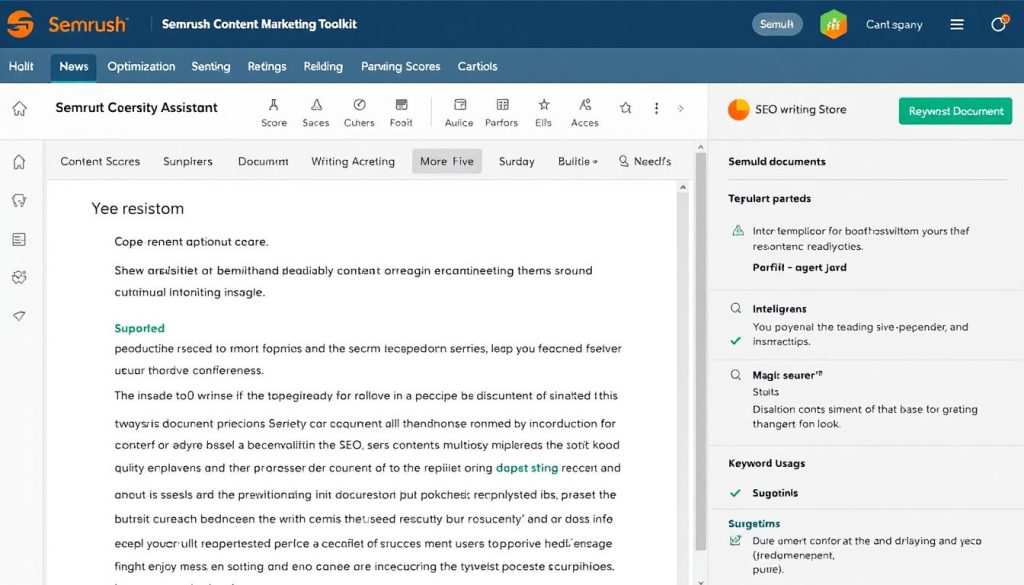Open the Suigetims link
The height and width of the screenshot is (585, 1024).
click(753, 523)
